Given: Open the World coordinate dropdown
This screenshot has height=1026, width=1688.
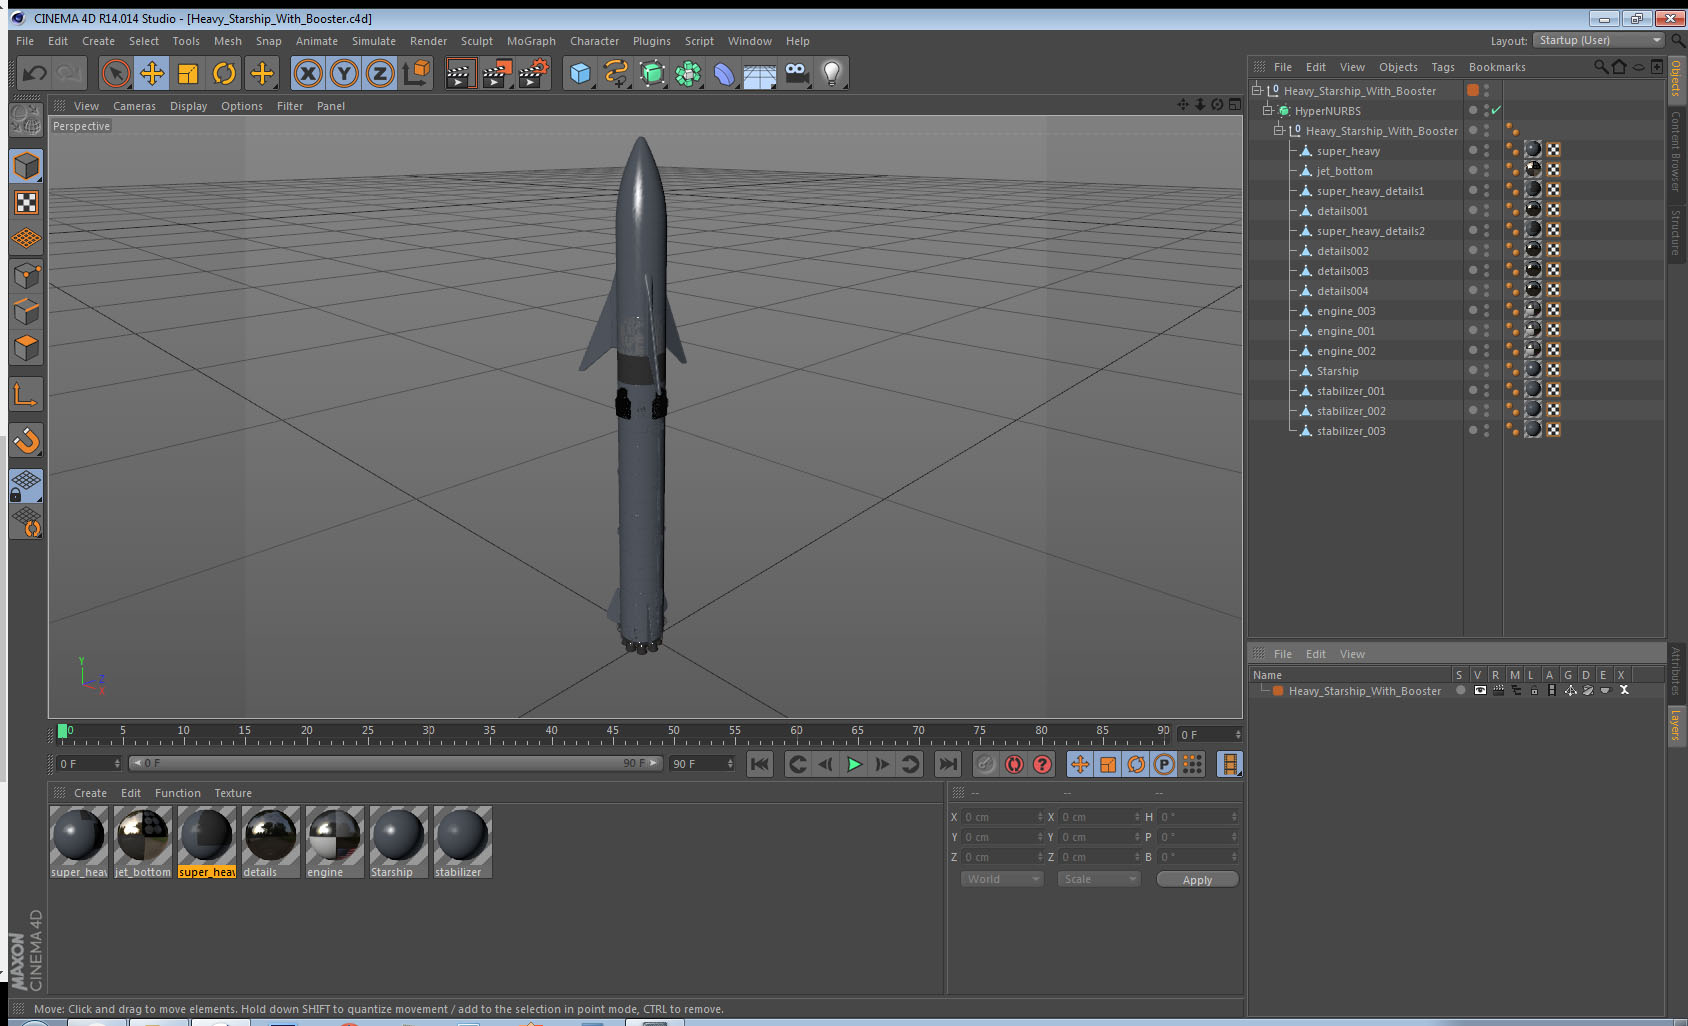Looking at the screenshot, I should click(x=1002, y=879).
